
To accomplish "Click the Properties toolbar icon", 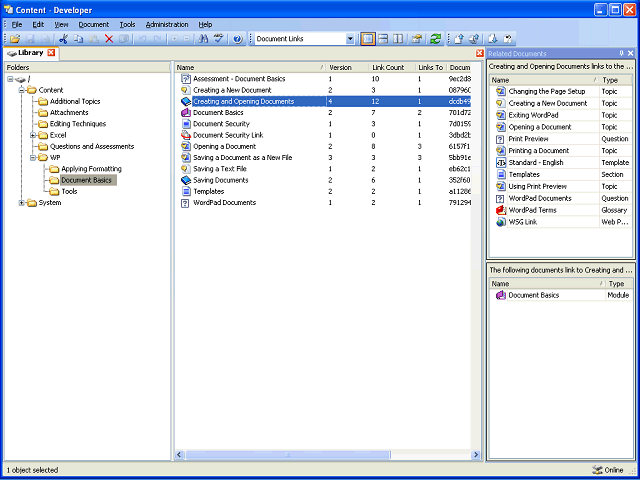I will coord(417,39).
